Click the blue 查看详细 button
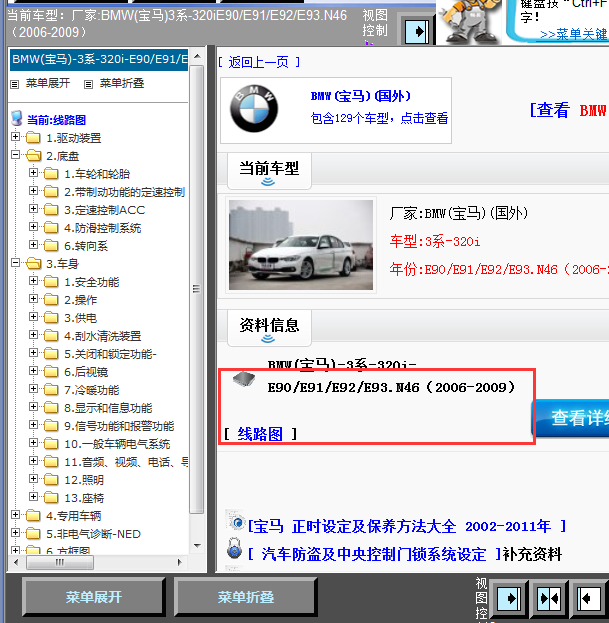609x623 pixels. (x=570, y=418)
